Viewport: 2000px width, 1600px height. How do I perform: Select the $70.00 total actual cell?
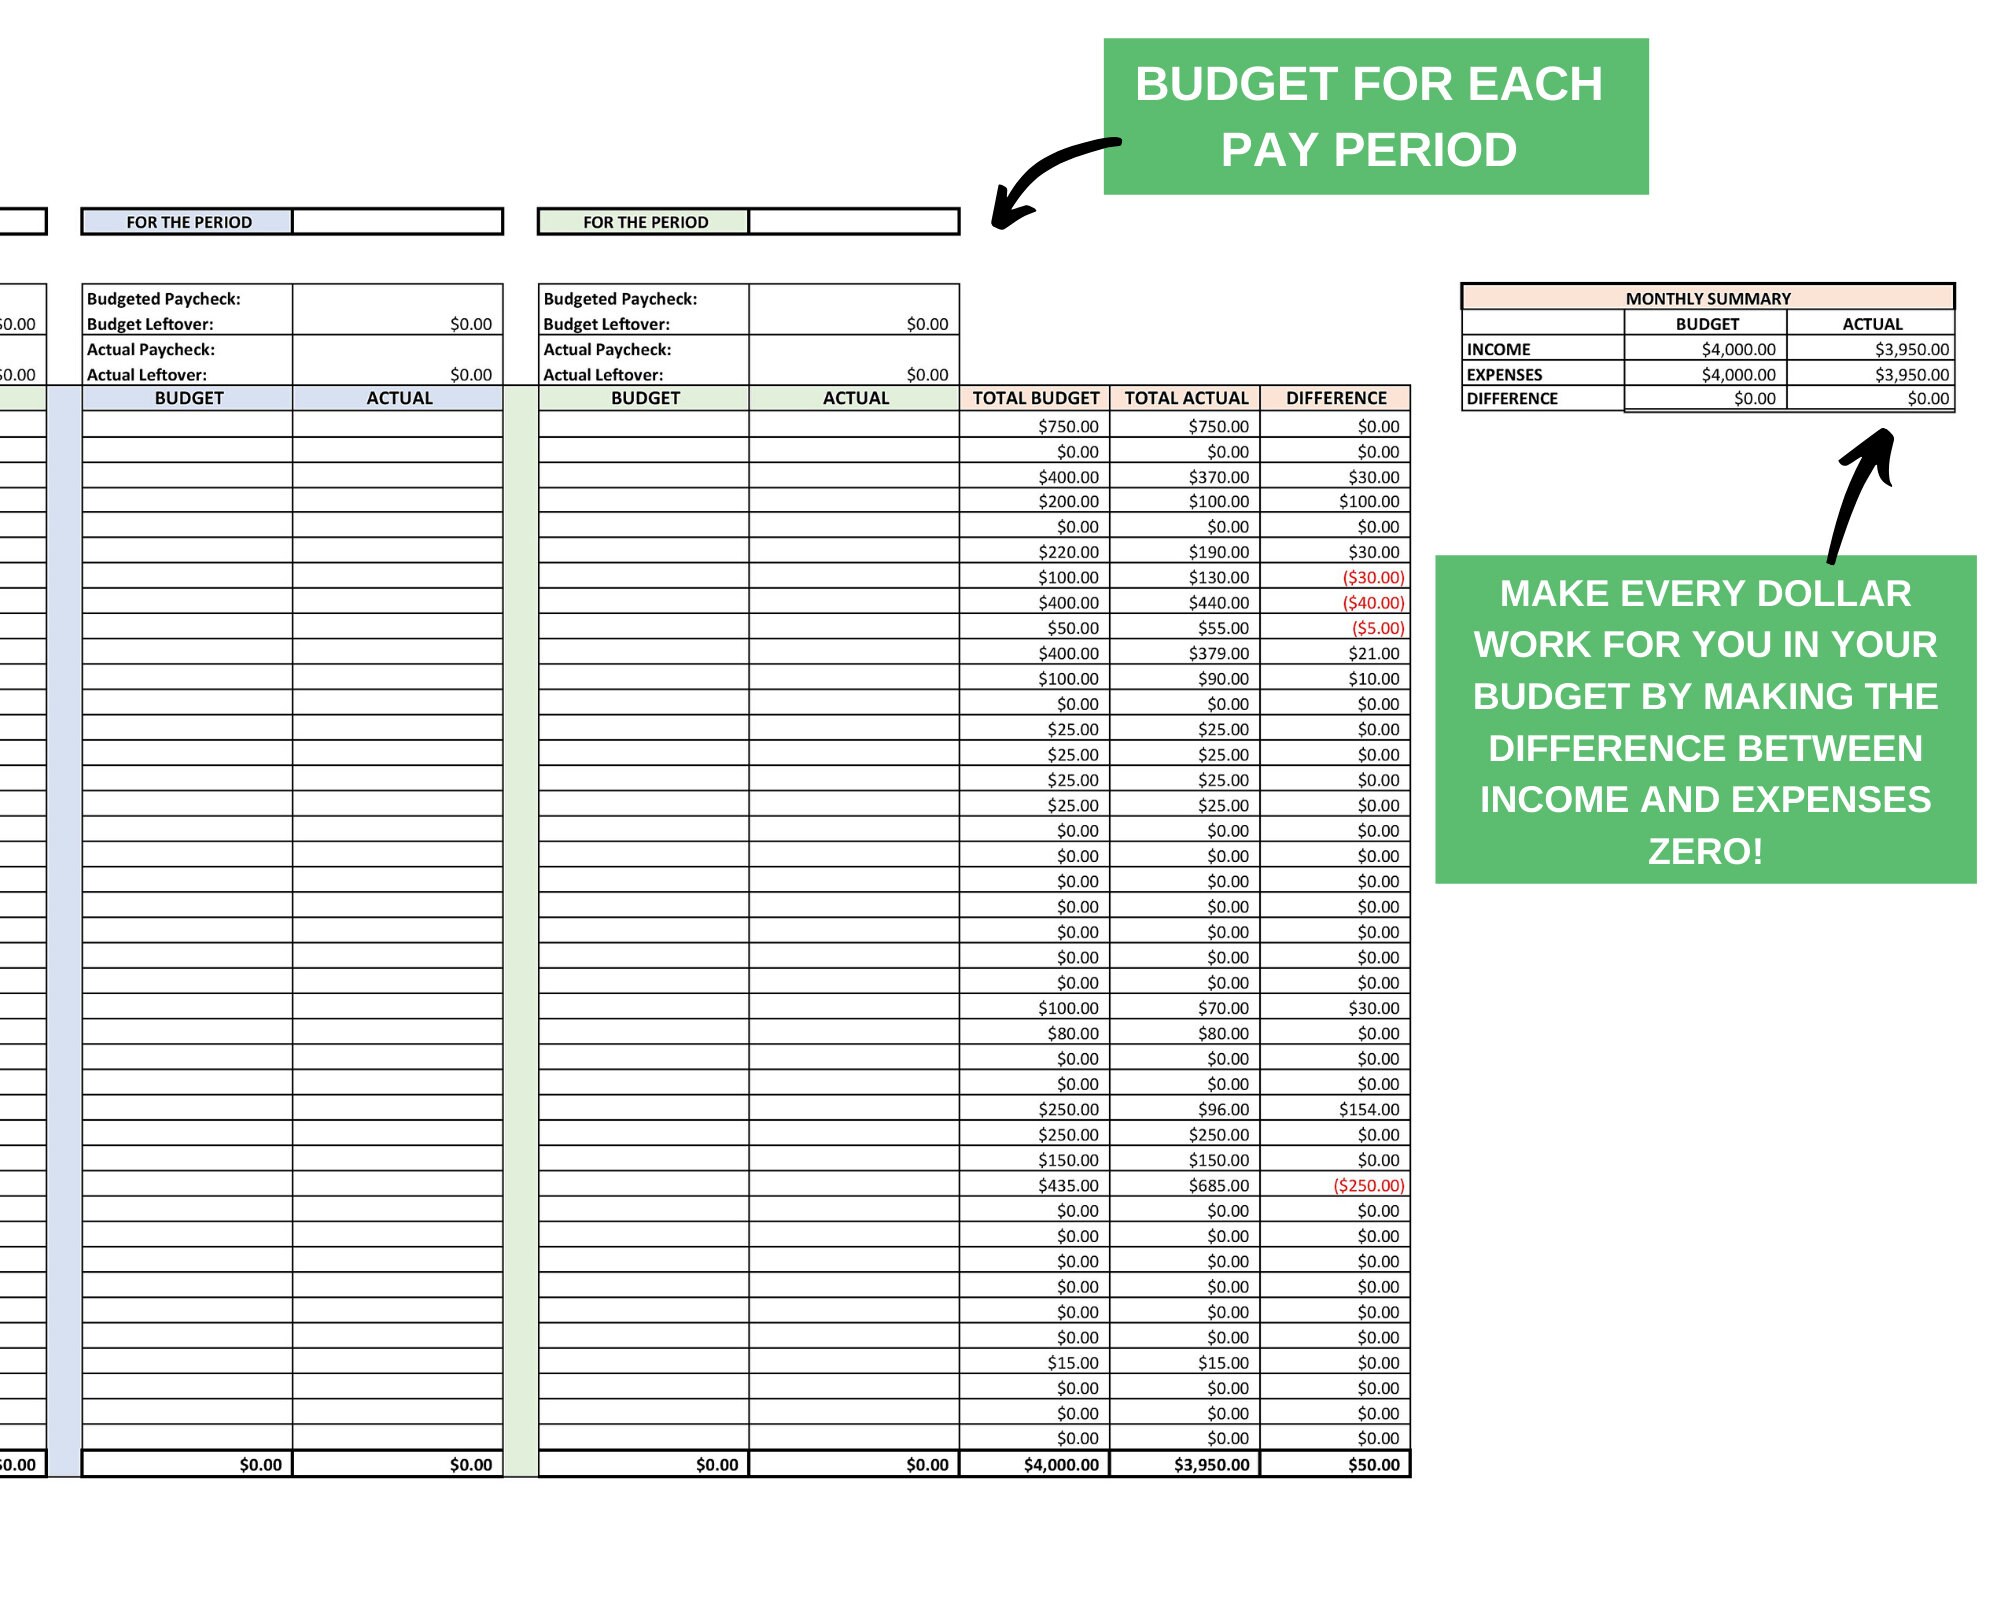[1185, 1008]
